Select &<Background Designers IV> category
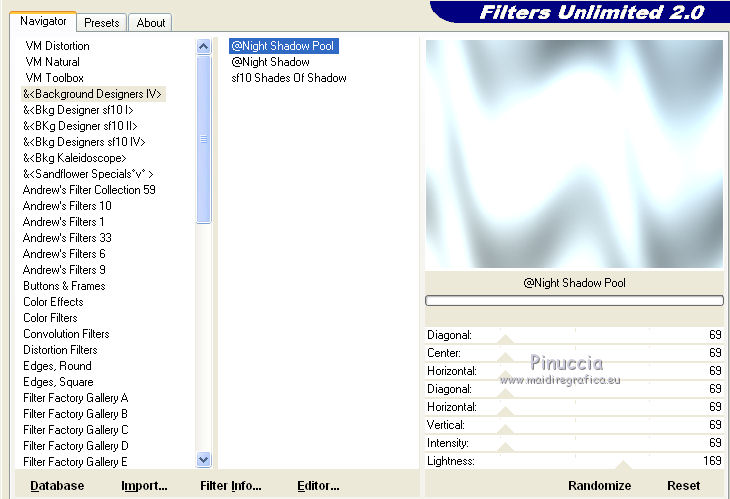This screenshot has width=730, height=499. (93, 94)
